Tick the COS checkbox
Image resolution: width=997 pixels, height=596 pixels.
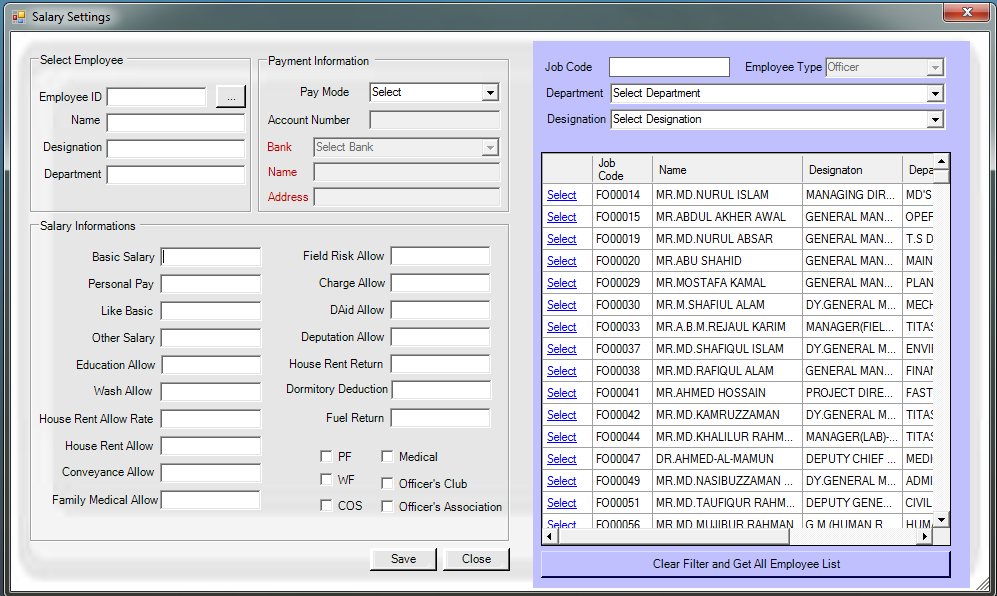tap(326, 506)
